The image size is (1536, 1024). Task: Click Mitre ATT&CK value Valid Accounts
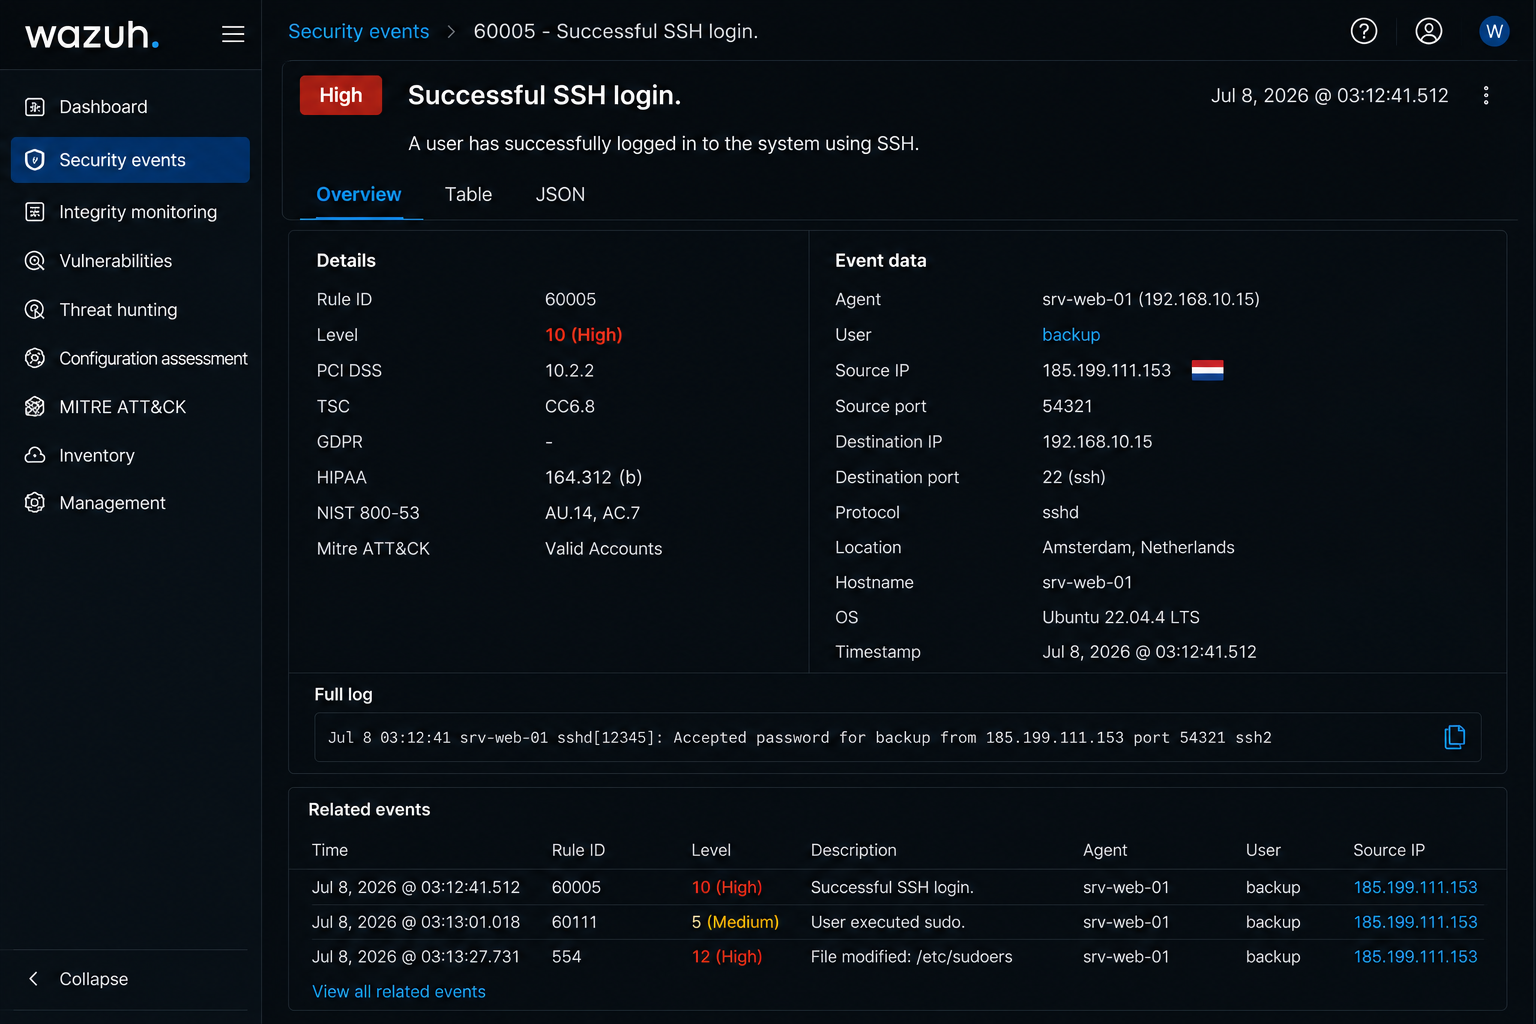604,549
